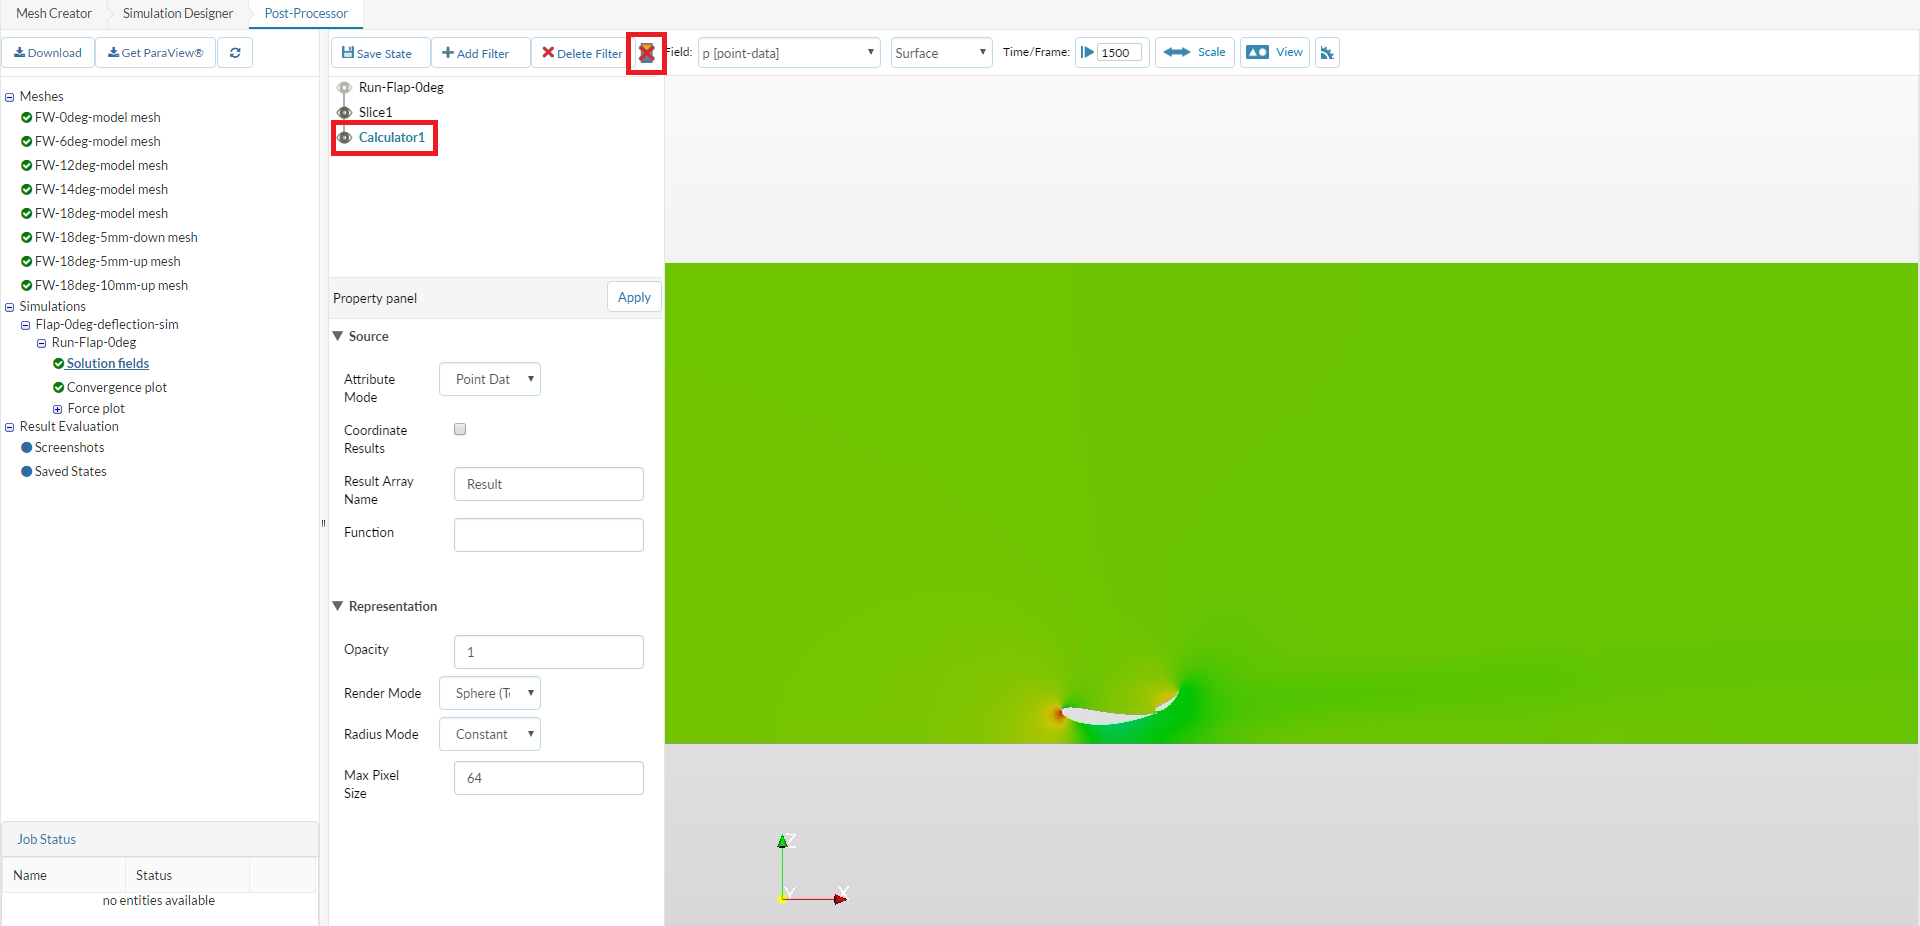This screenshot has height=926, width=1920.
Task: Click the play icon next to Time/Frame
Action: click(x=1087, y=53)
